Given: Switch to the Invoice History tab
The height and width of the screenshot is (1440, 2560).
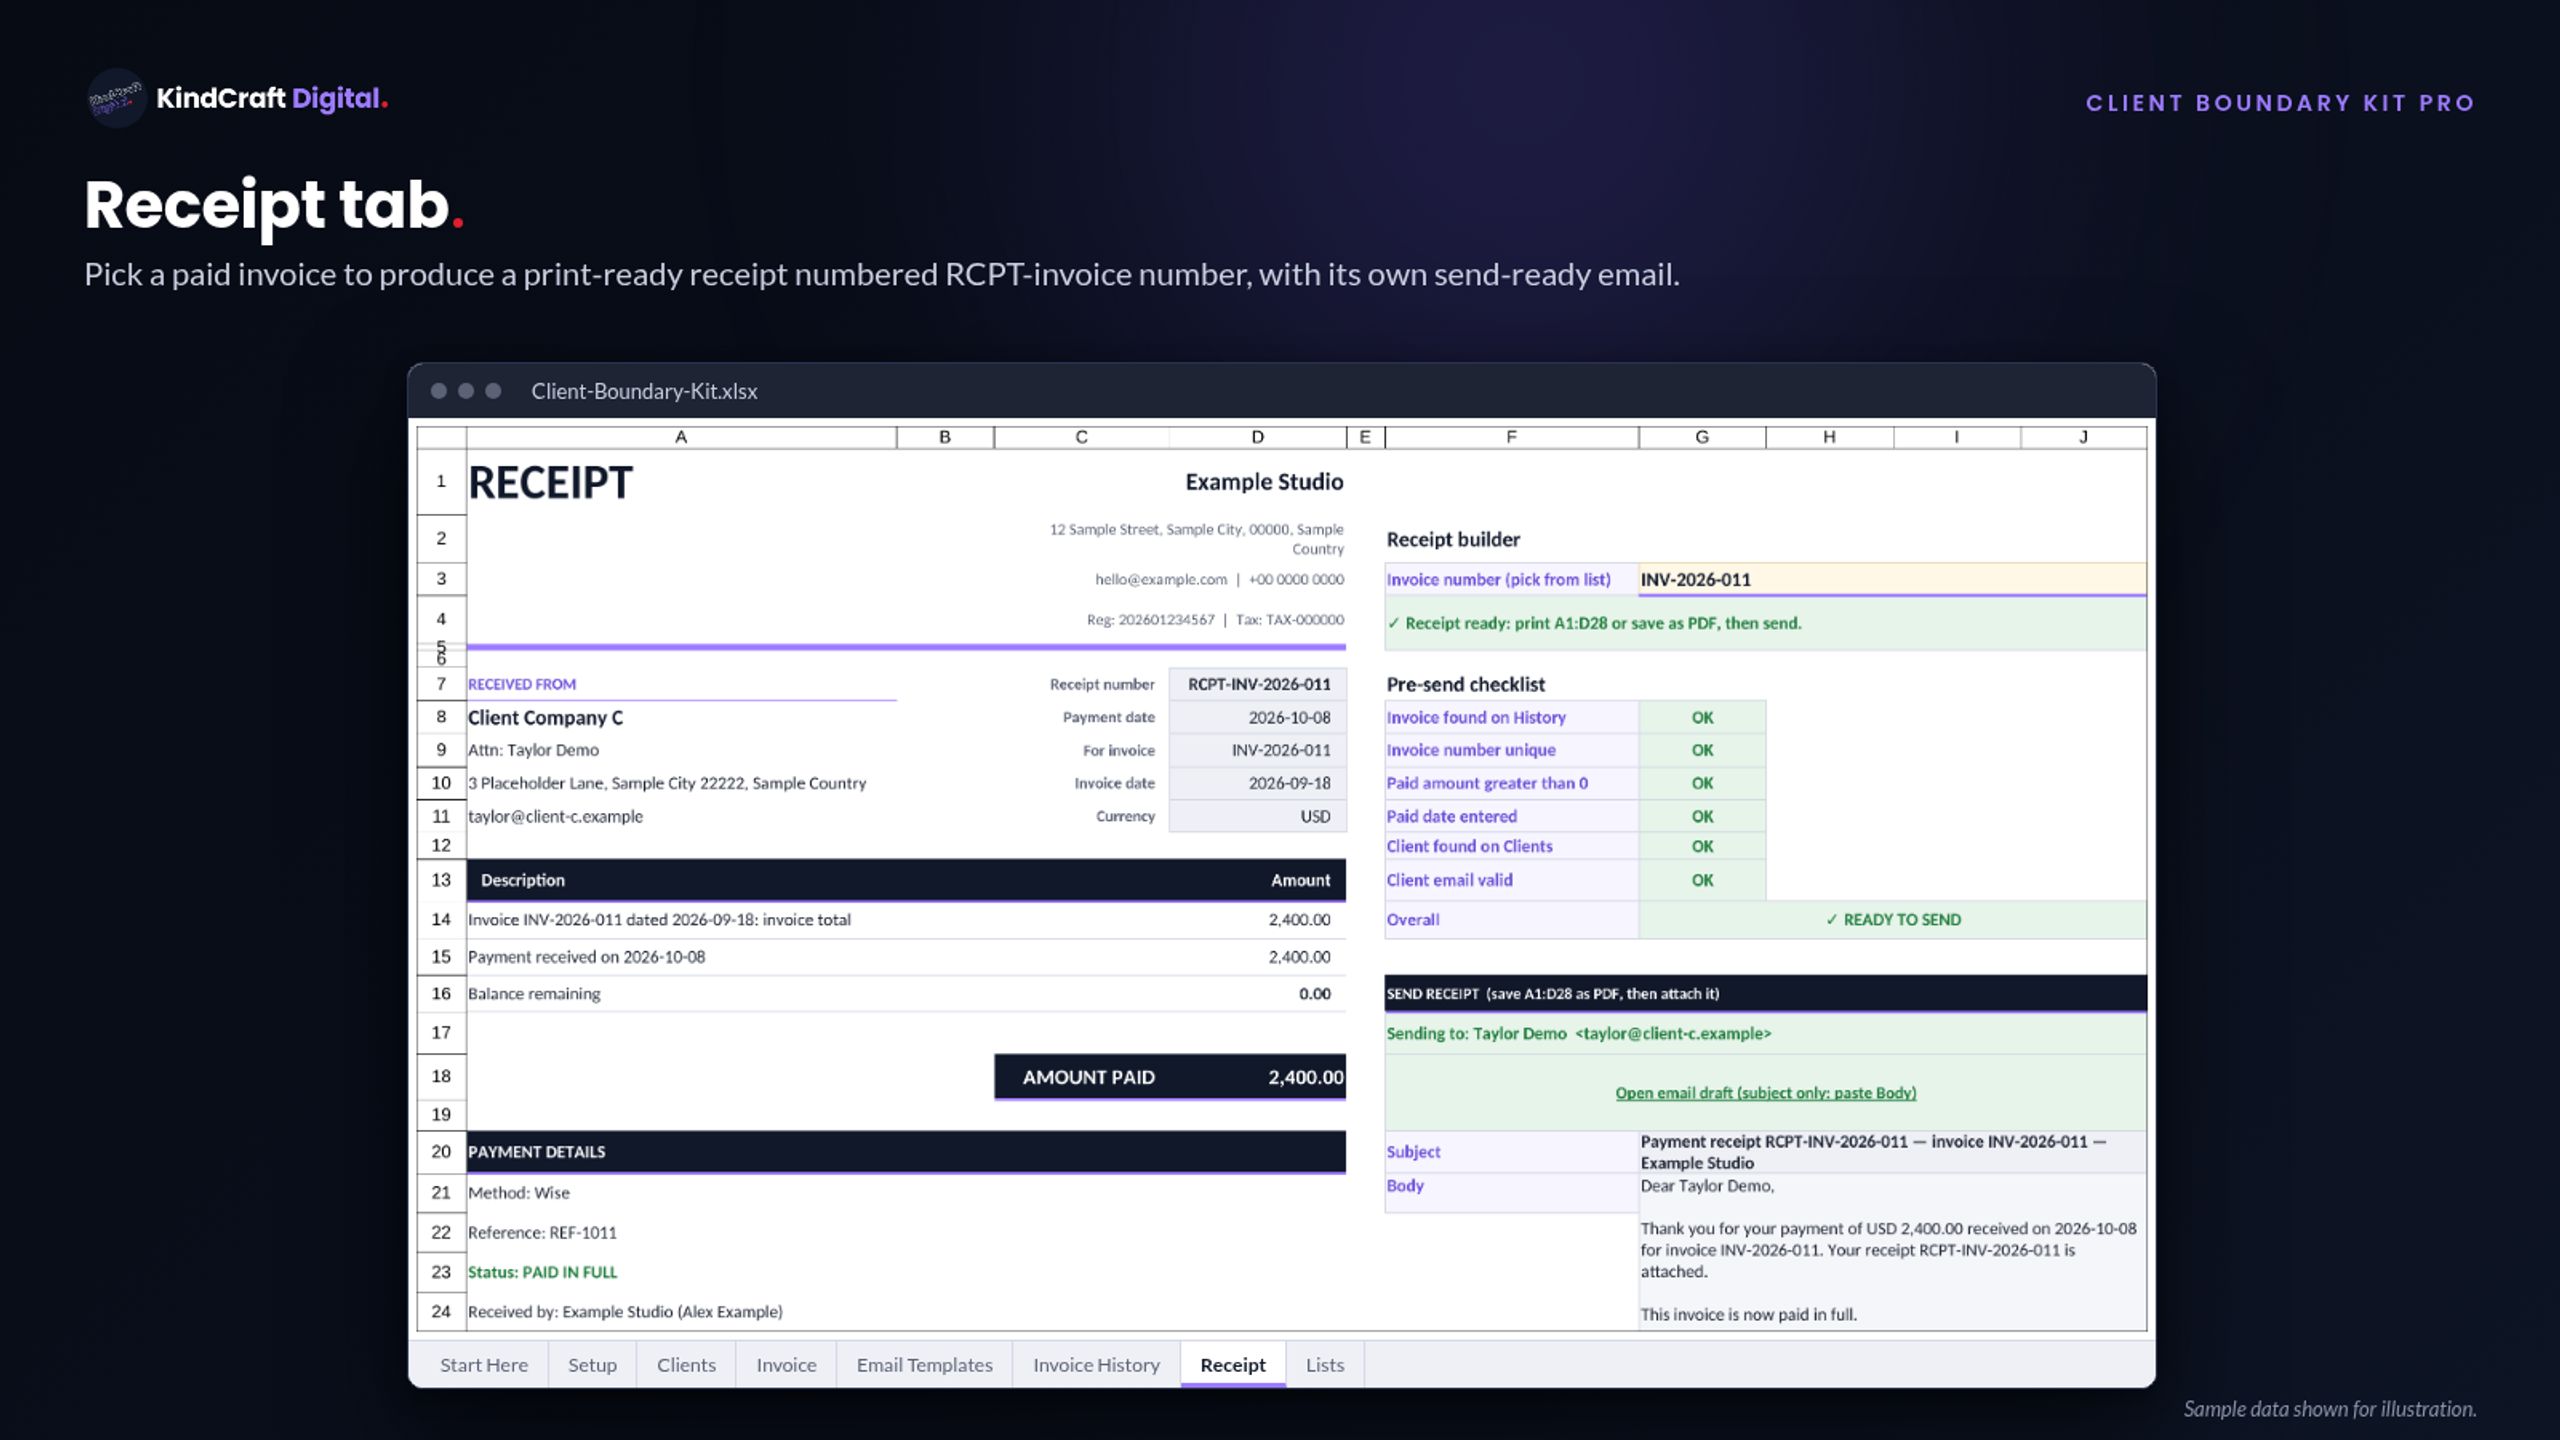Looking at the screenshot, I should (1096, 1365).
